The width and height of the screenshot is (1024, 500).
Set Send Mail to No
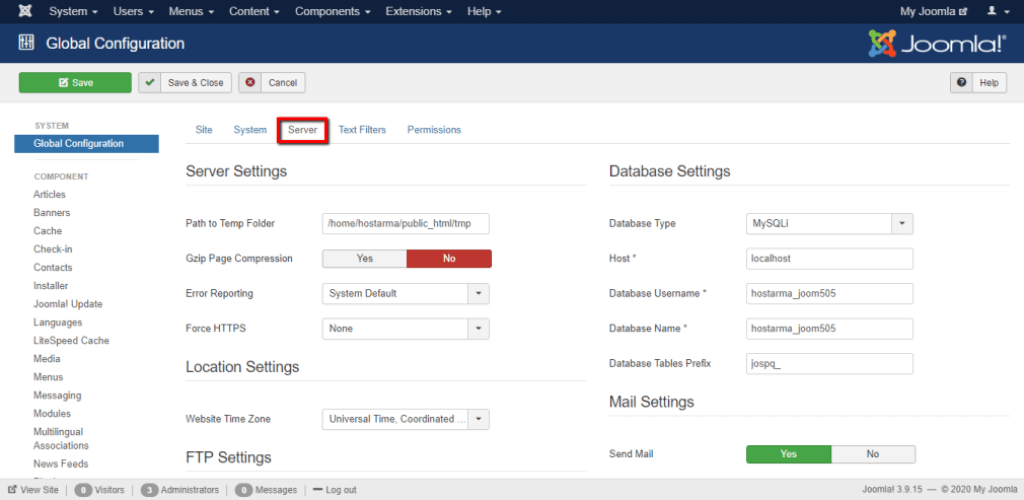(873, 454)
